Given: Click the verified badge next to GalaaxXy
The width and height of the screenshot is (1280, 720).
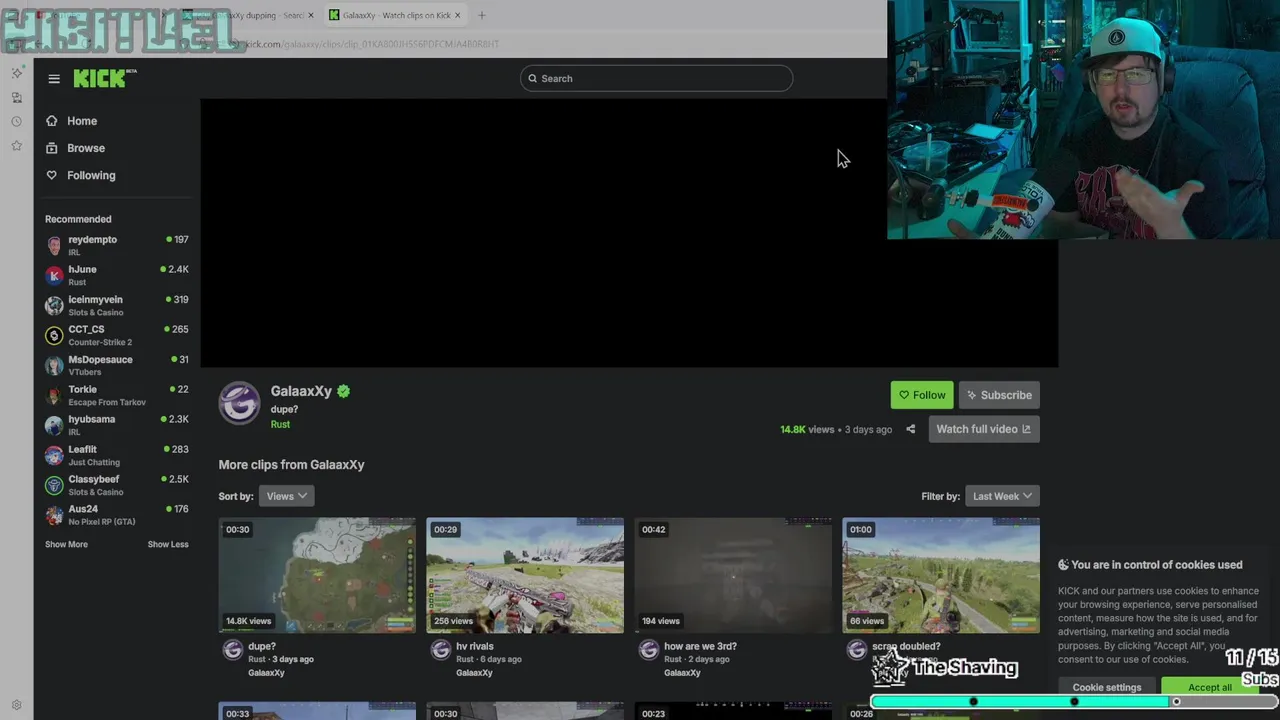Looking at the screenshot, I should pos(343,391).
